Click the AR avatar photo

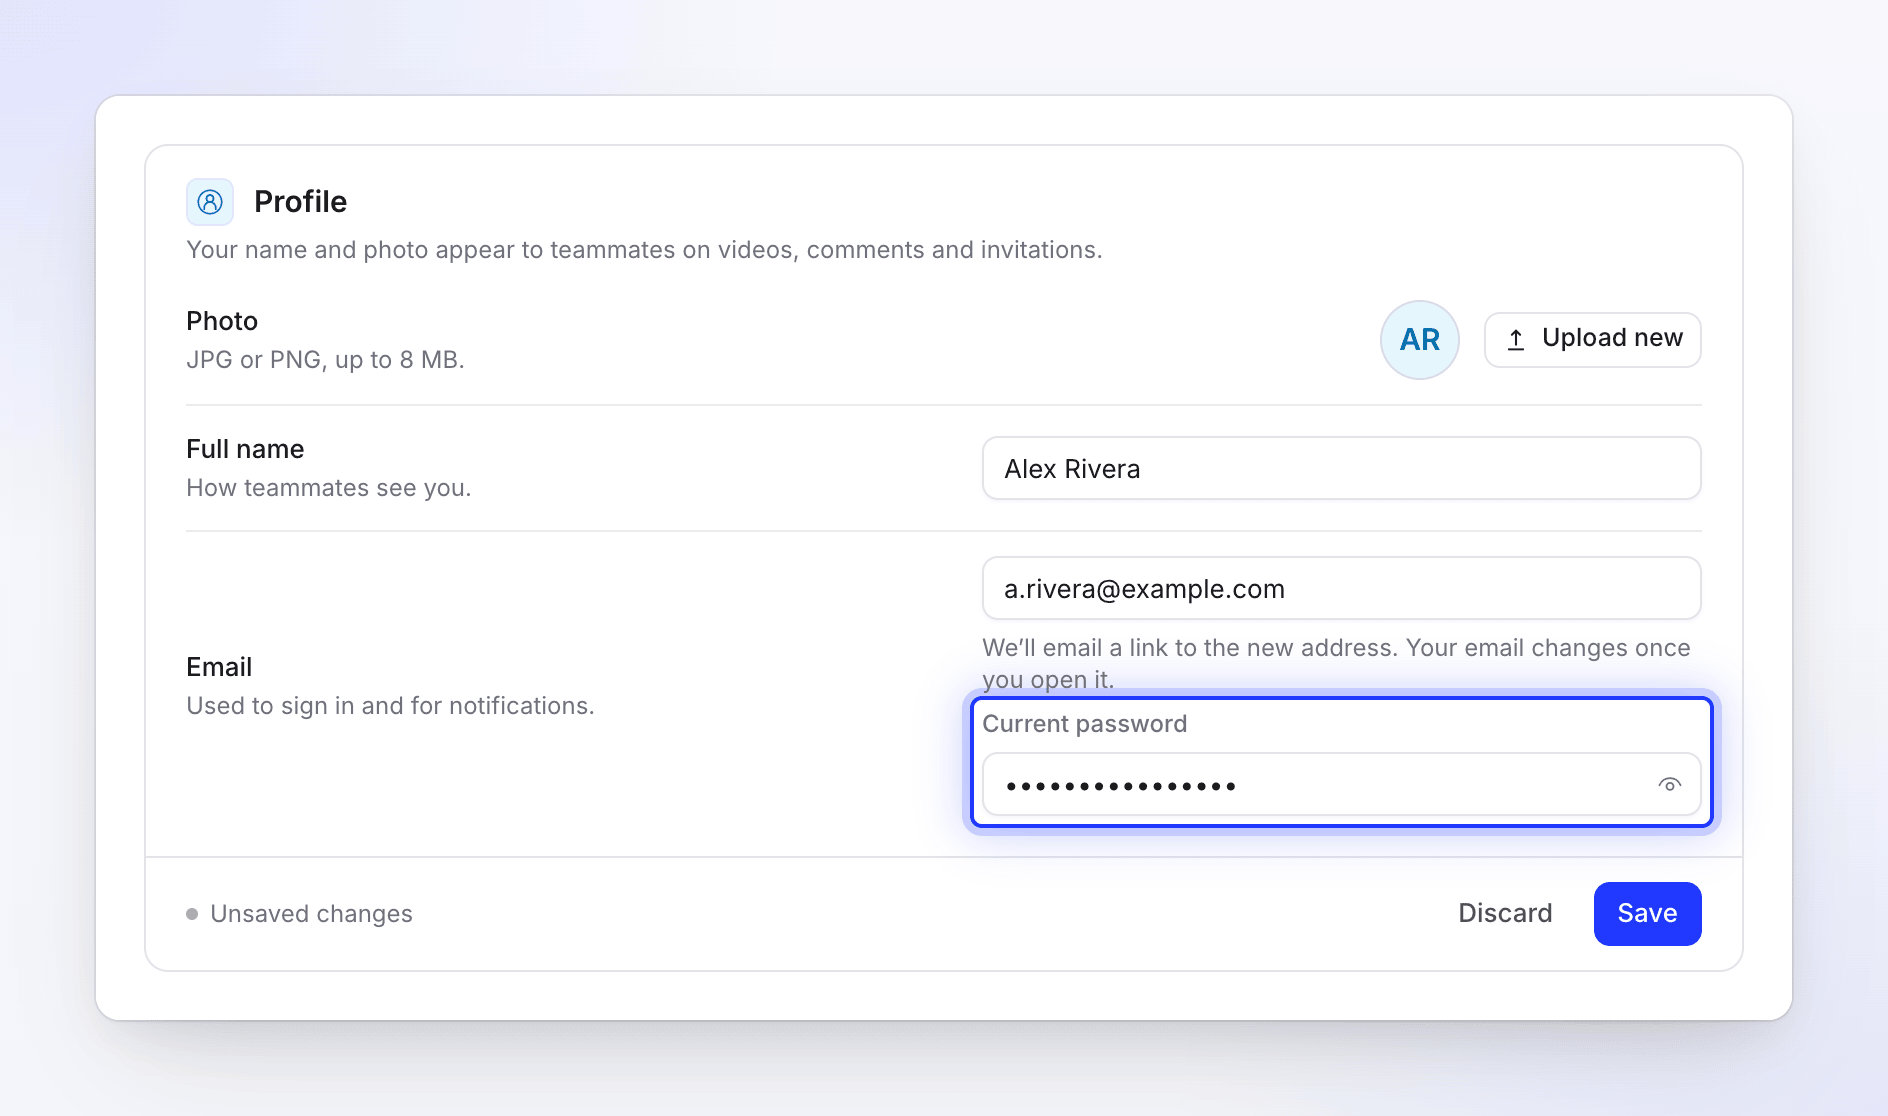[x=1420, y=340]
